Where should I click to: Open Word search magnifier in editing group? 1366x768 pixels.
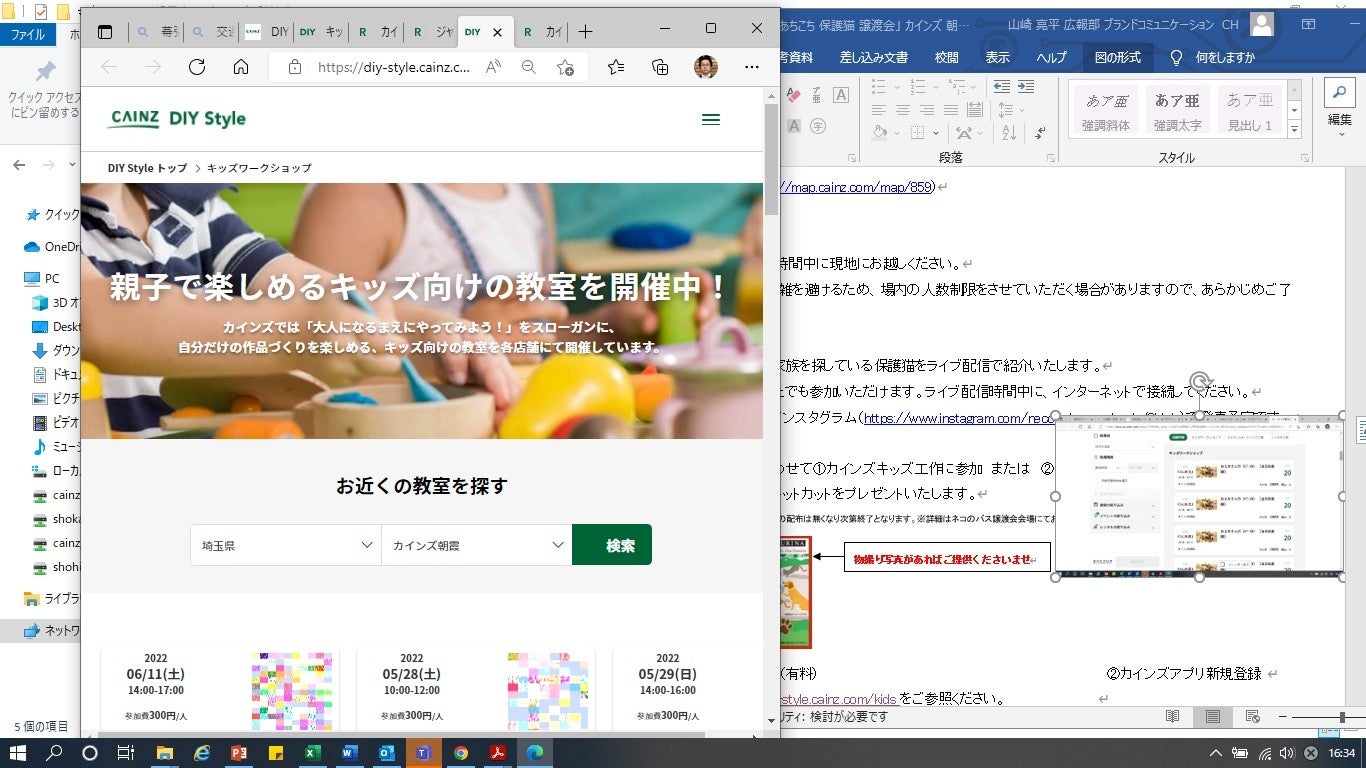tap(1338, 93)
